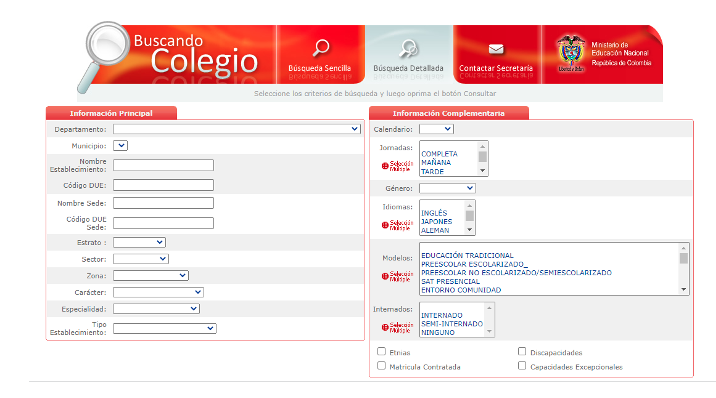Expand the Zona dropdown
This screenshot has height=398, width=716.
coord(151,275)
